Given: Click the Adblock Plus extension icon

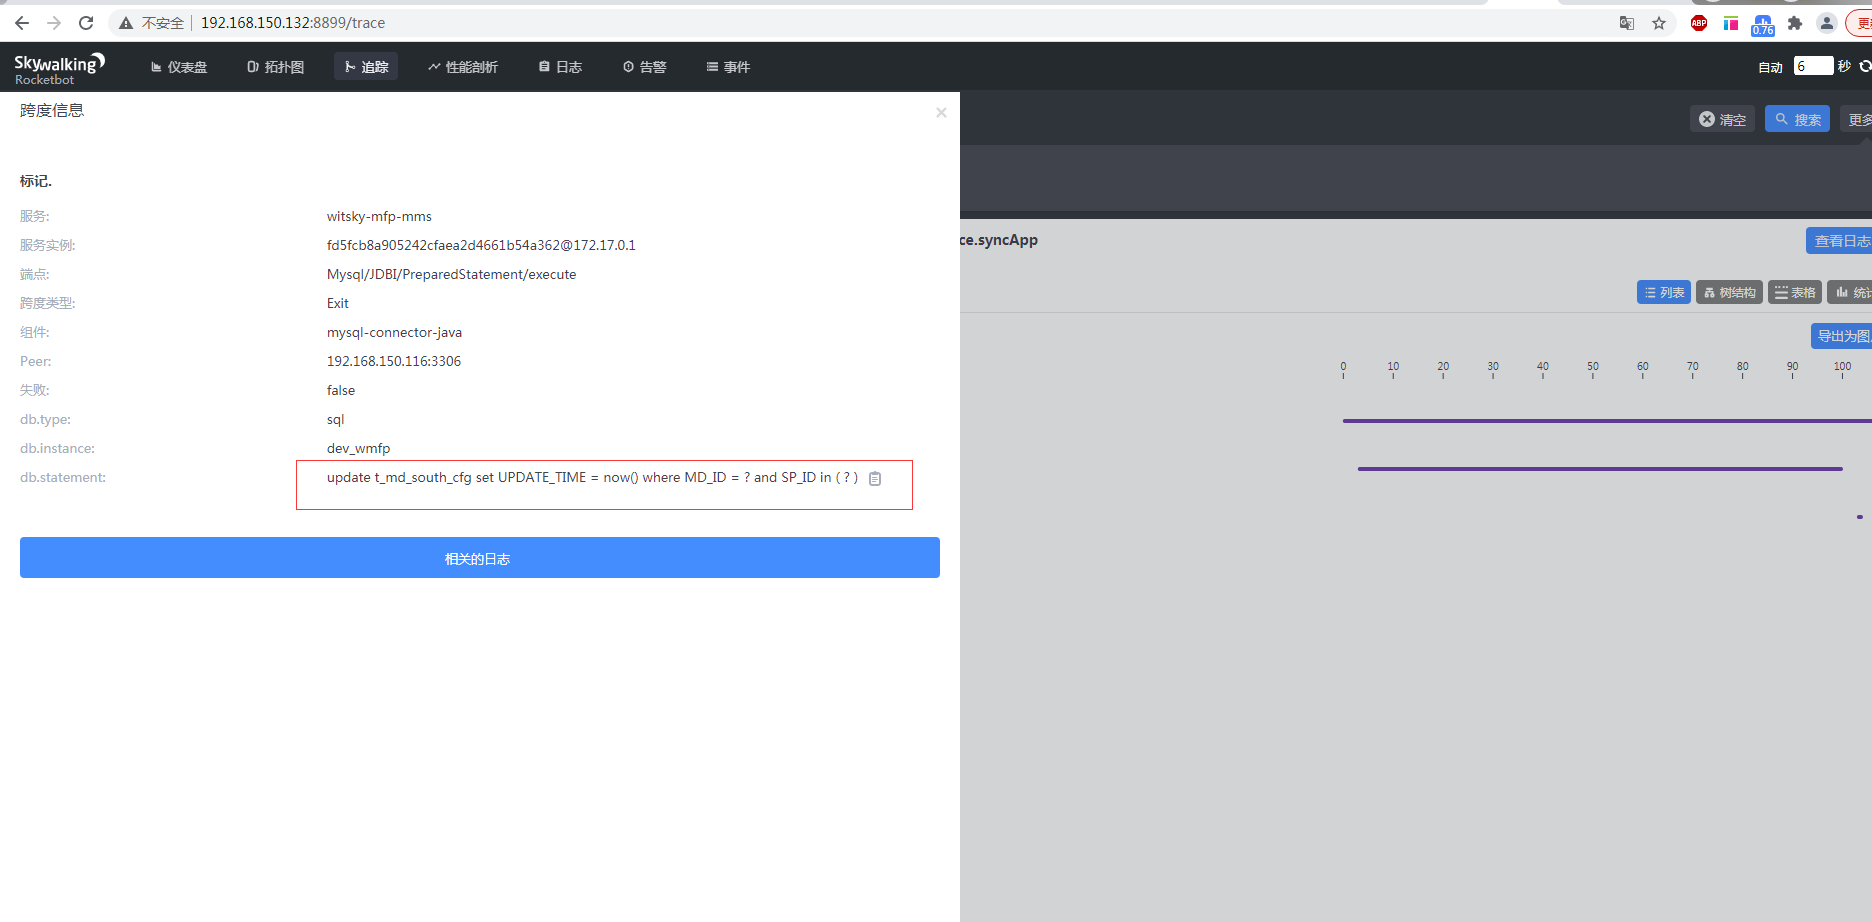Looking at the screenshot, I should pyautogui.click(x=1698, y=22).
